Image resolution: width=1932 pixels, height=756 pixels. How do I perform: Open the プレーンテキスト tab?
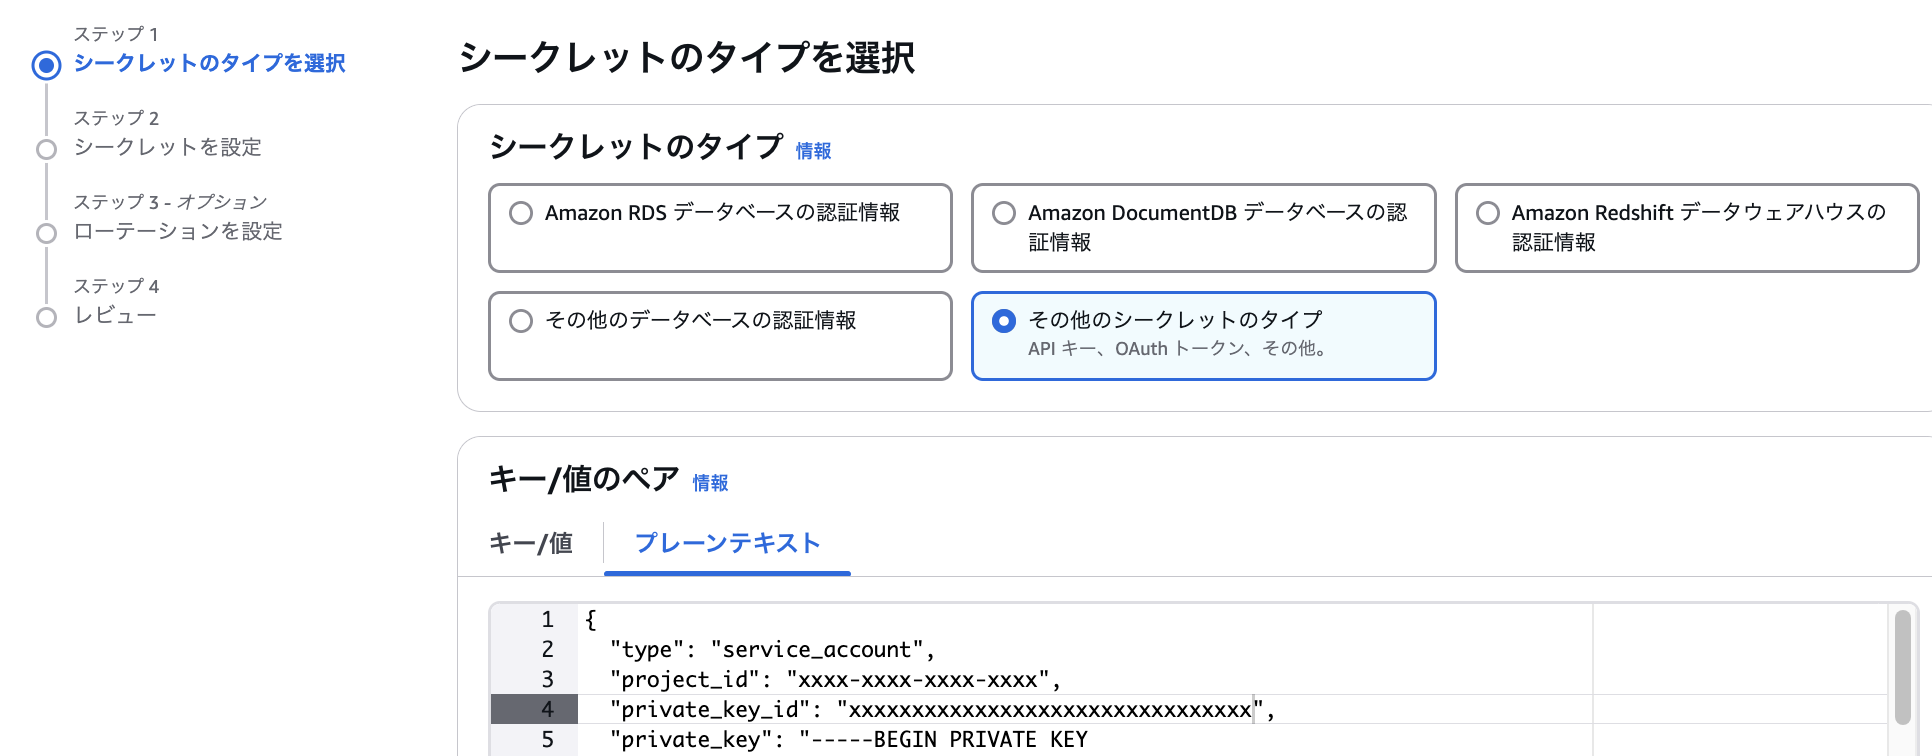tap(727, 543)
